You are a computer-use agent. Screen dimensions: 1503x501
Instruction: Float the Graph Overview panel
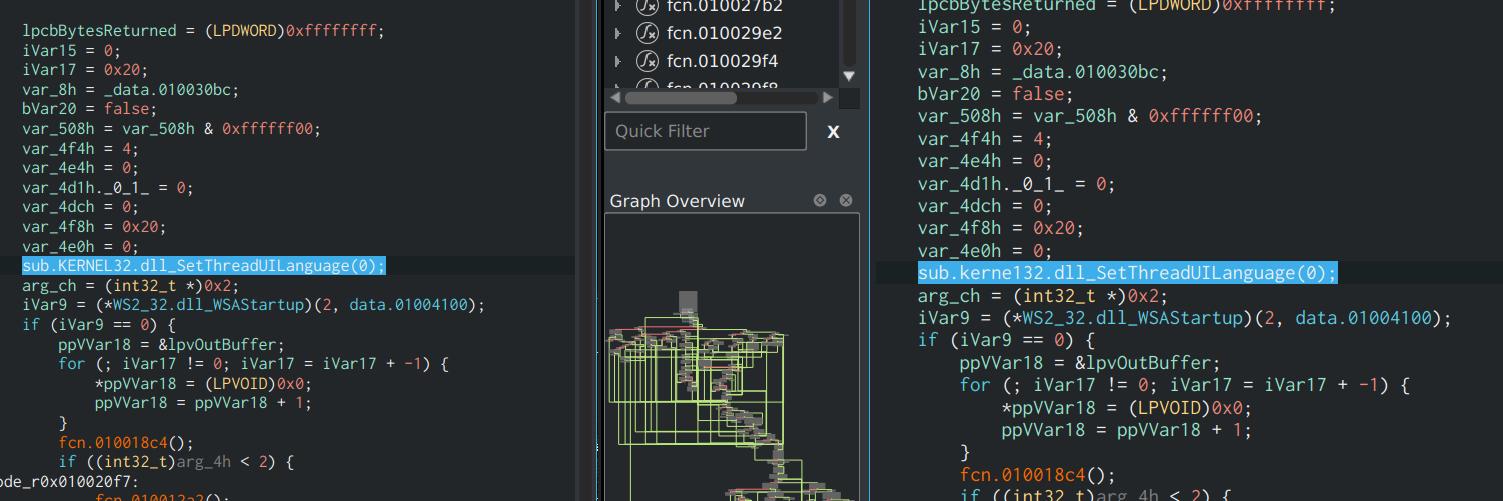(820, 201)
